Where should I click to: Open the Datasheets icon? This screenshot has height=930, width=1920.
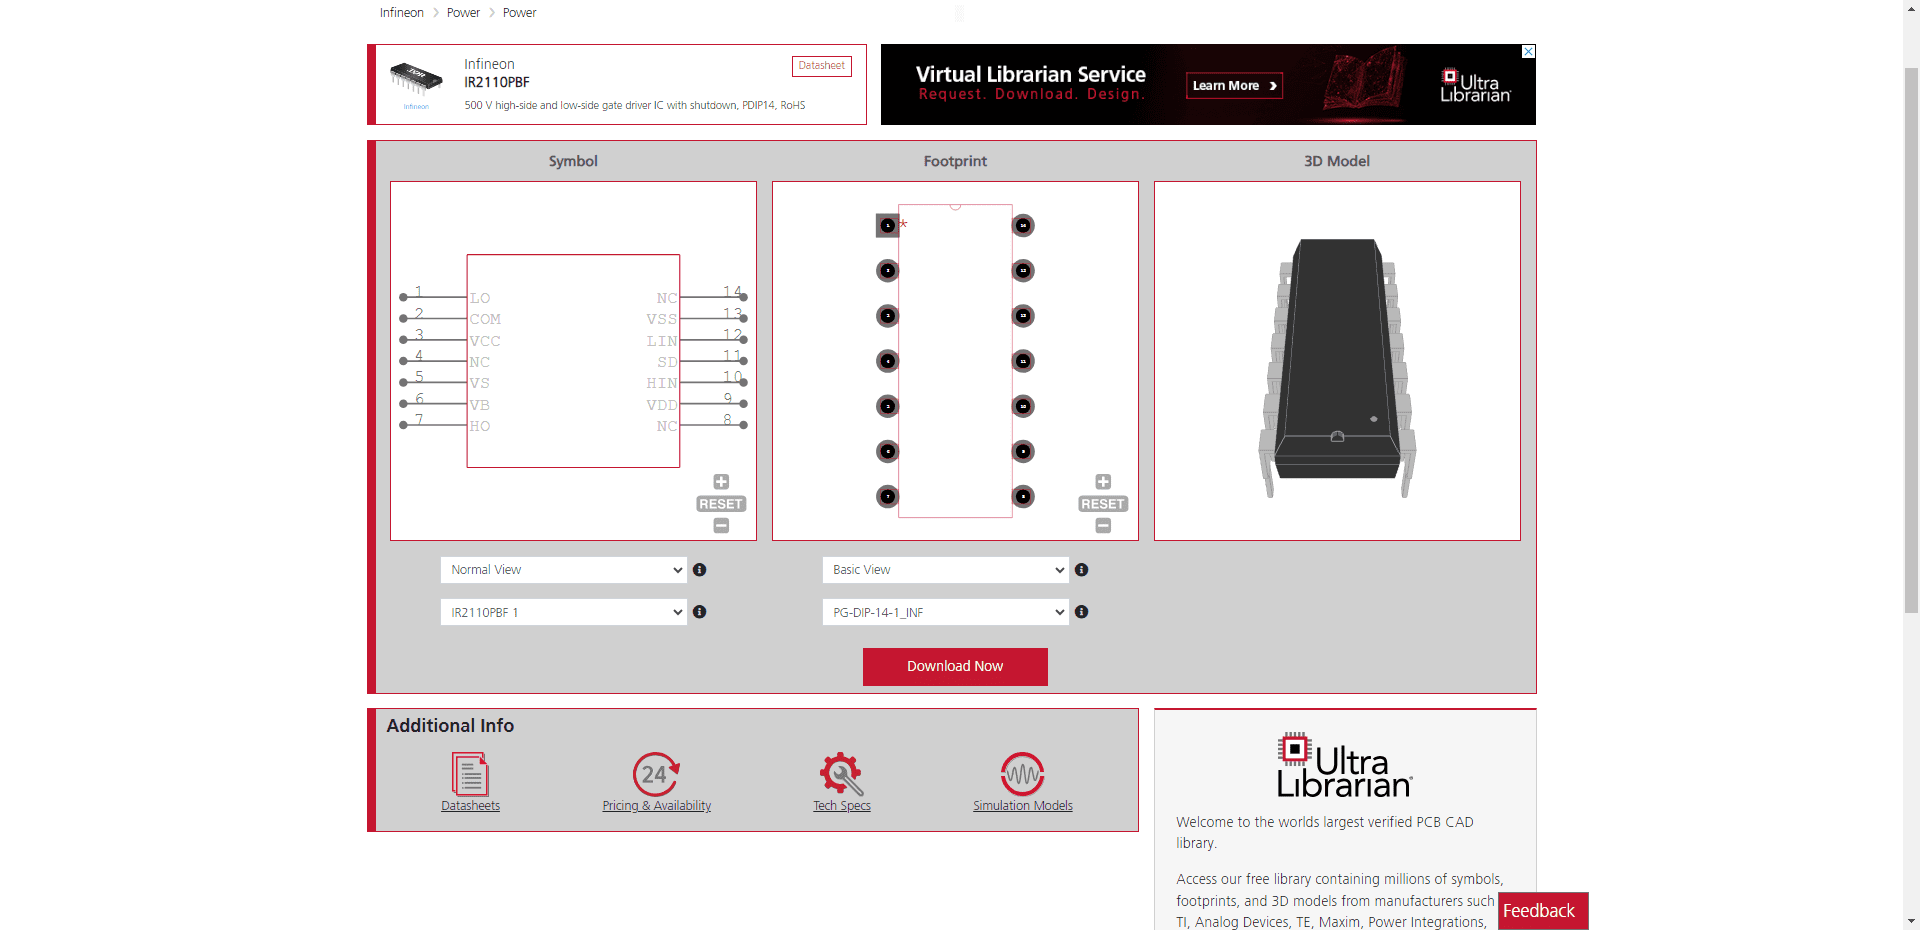click(x=470, y=774)
